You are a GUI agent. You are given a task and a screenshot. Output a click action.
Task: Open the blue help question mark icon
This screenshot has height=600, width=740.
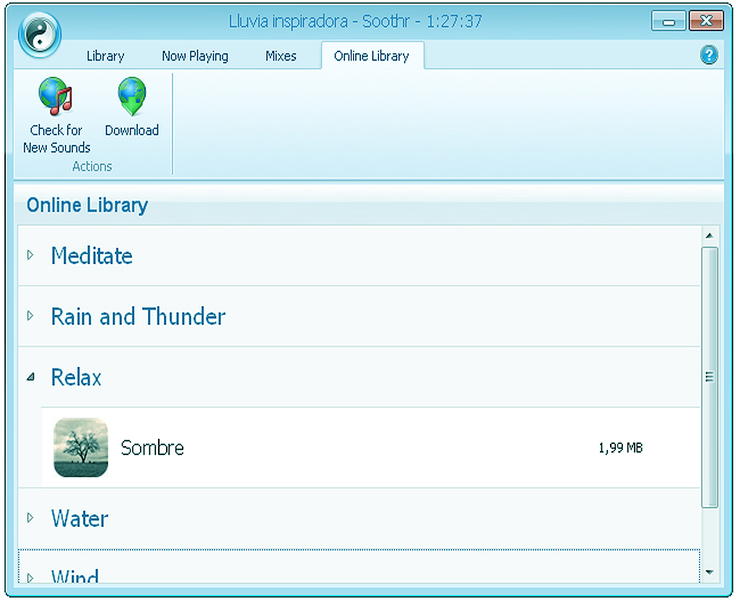pyautogui.click(x=708, y=55)
